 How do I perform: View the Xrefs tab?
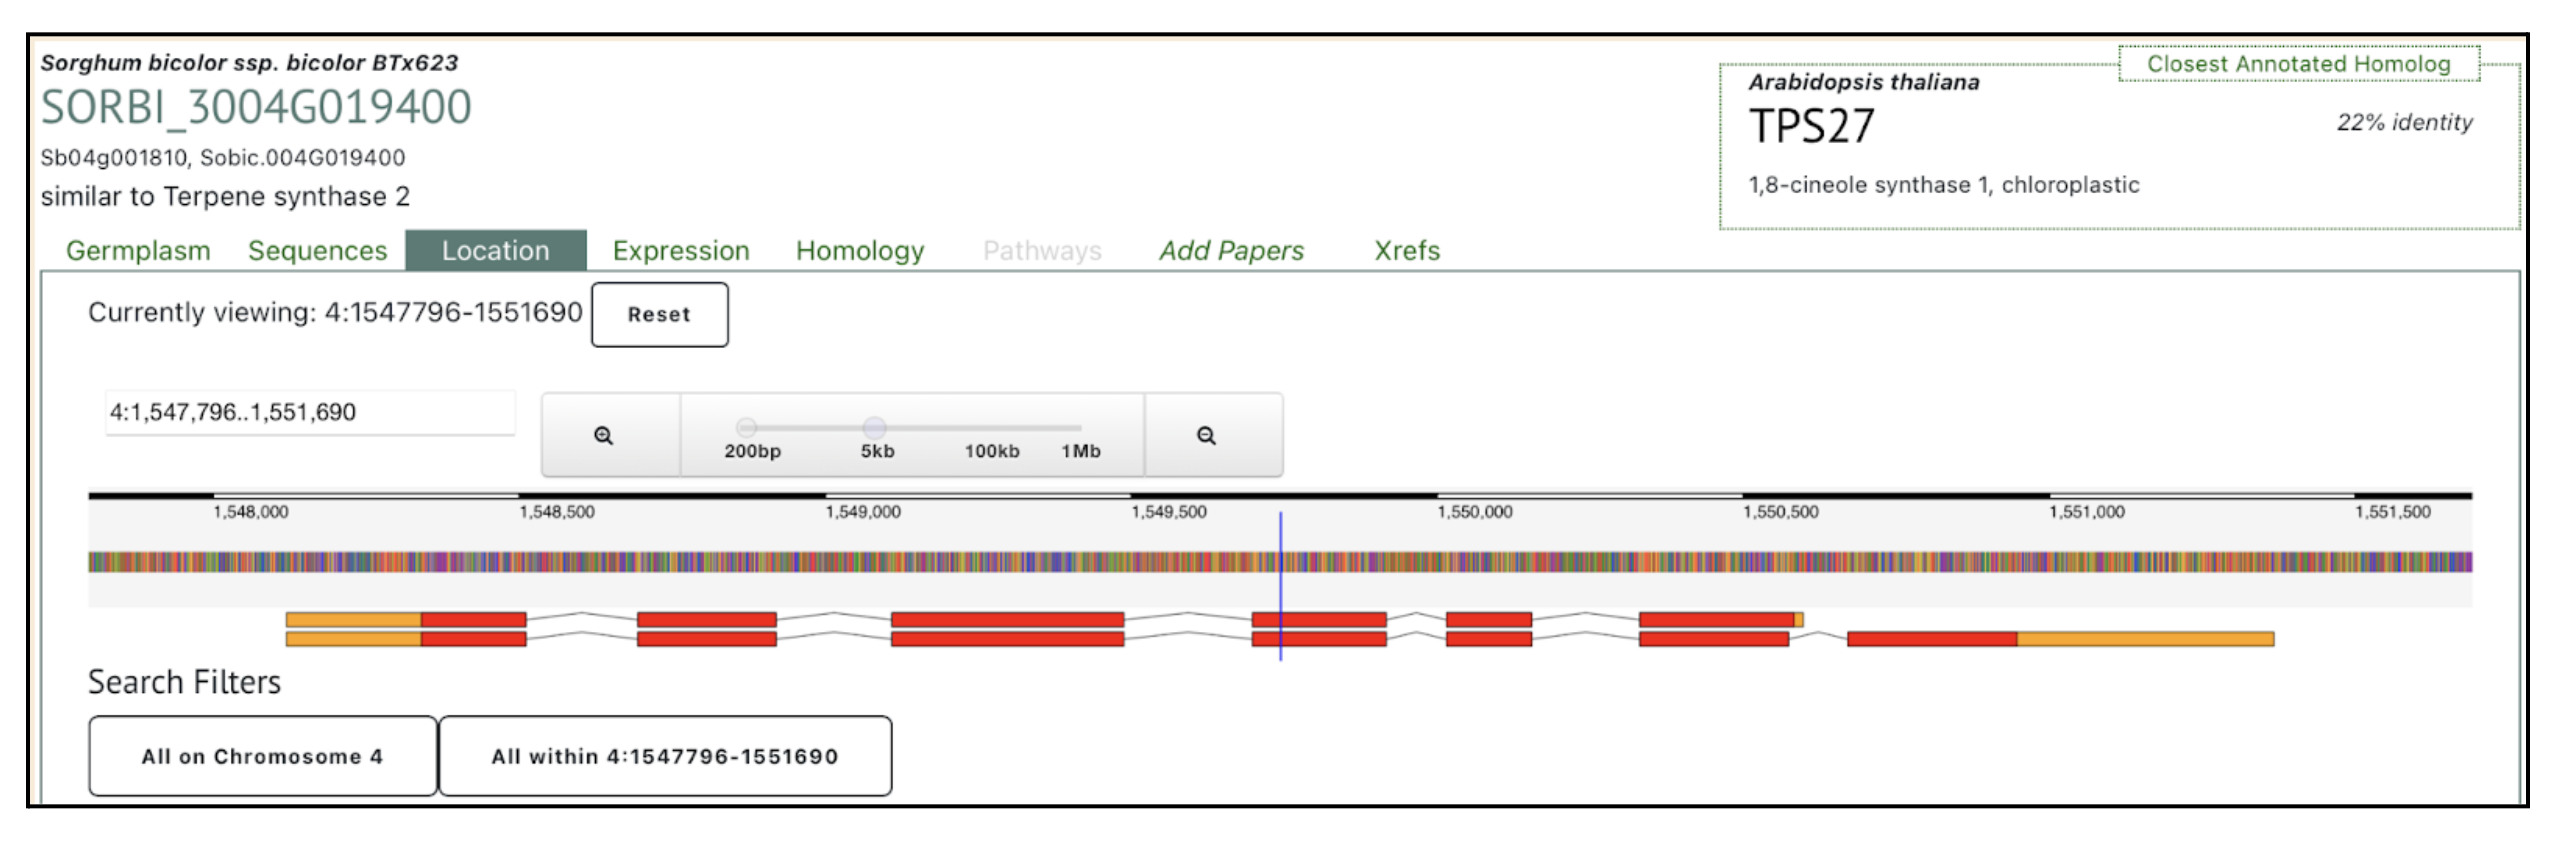[1406, 250]
